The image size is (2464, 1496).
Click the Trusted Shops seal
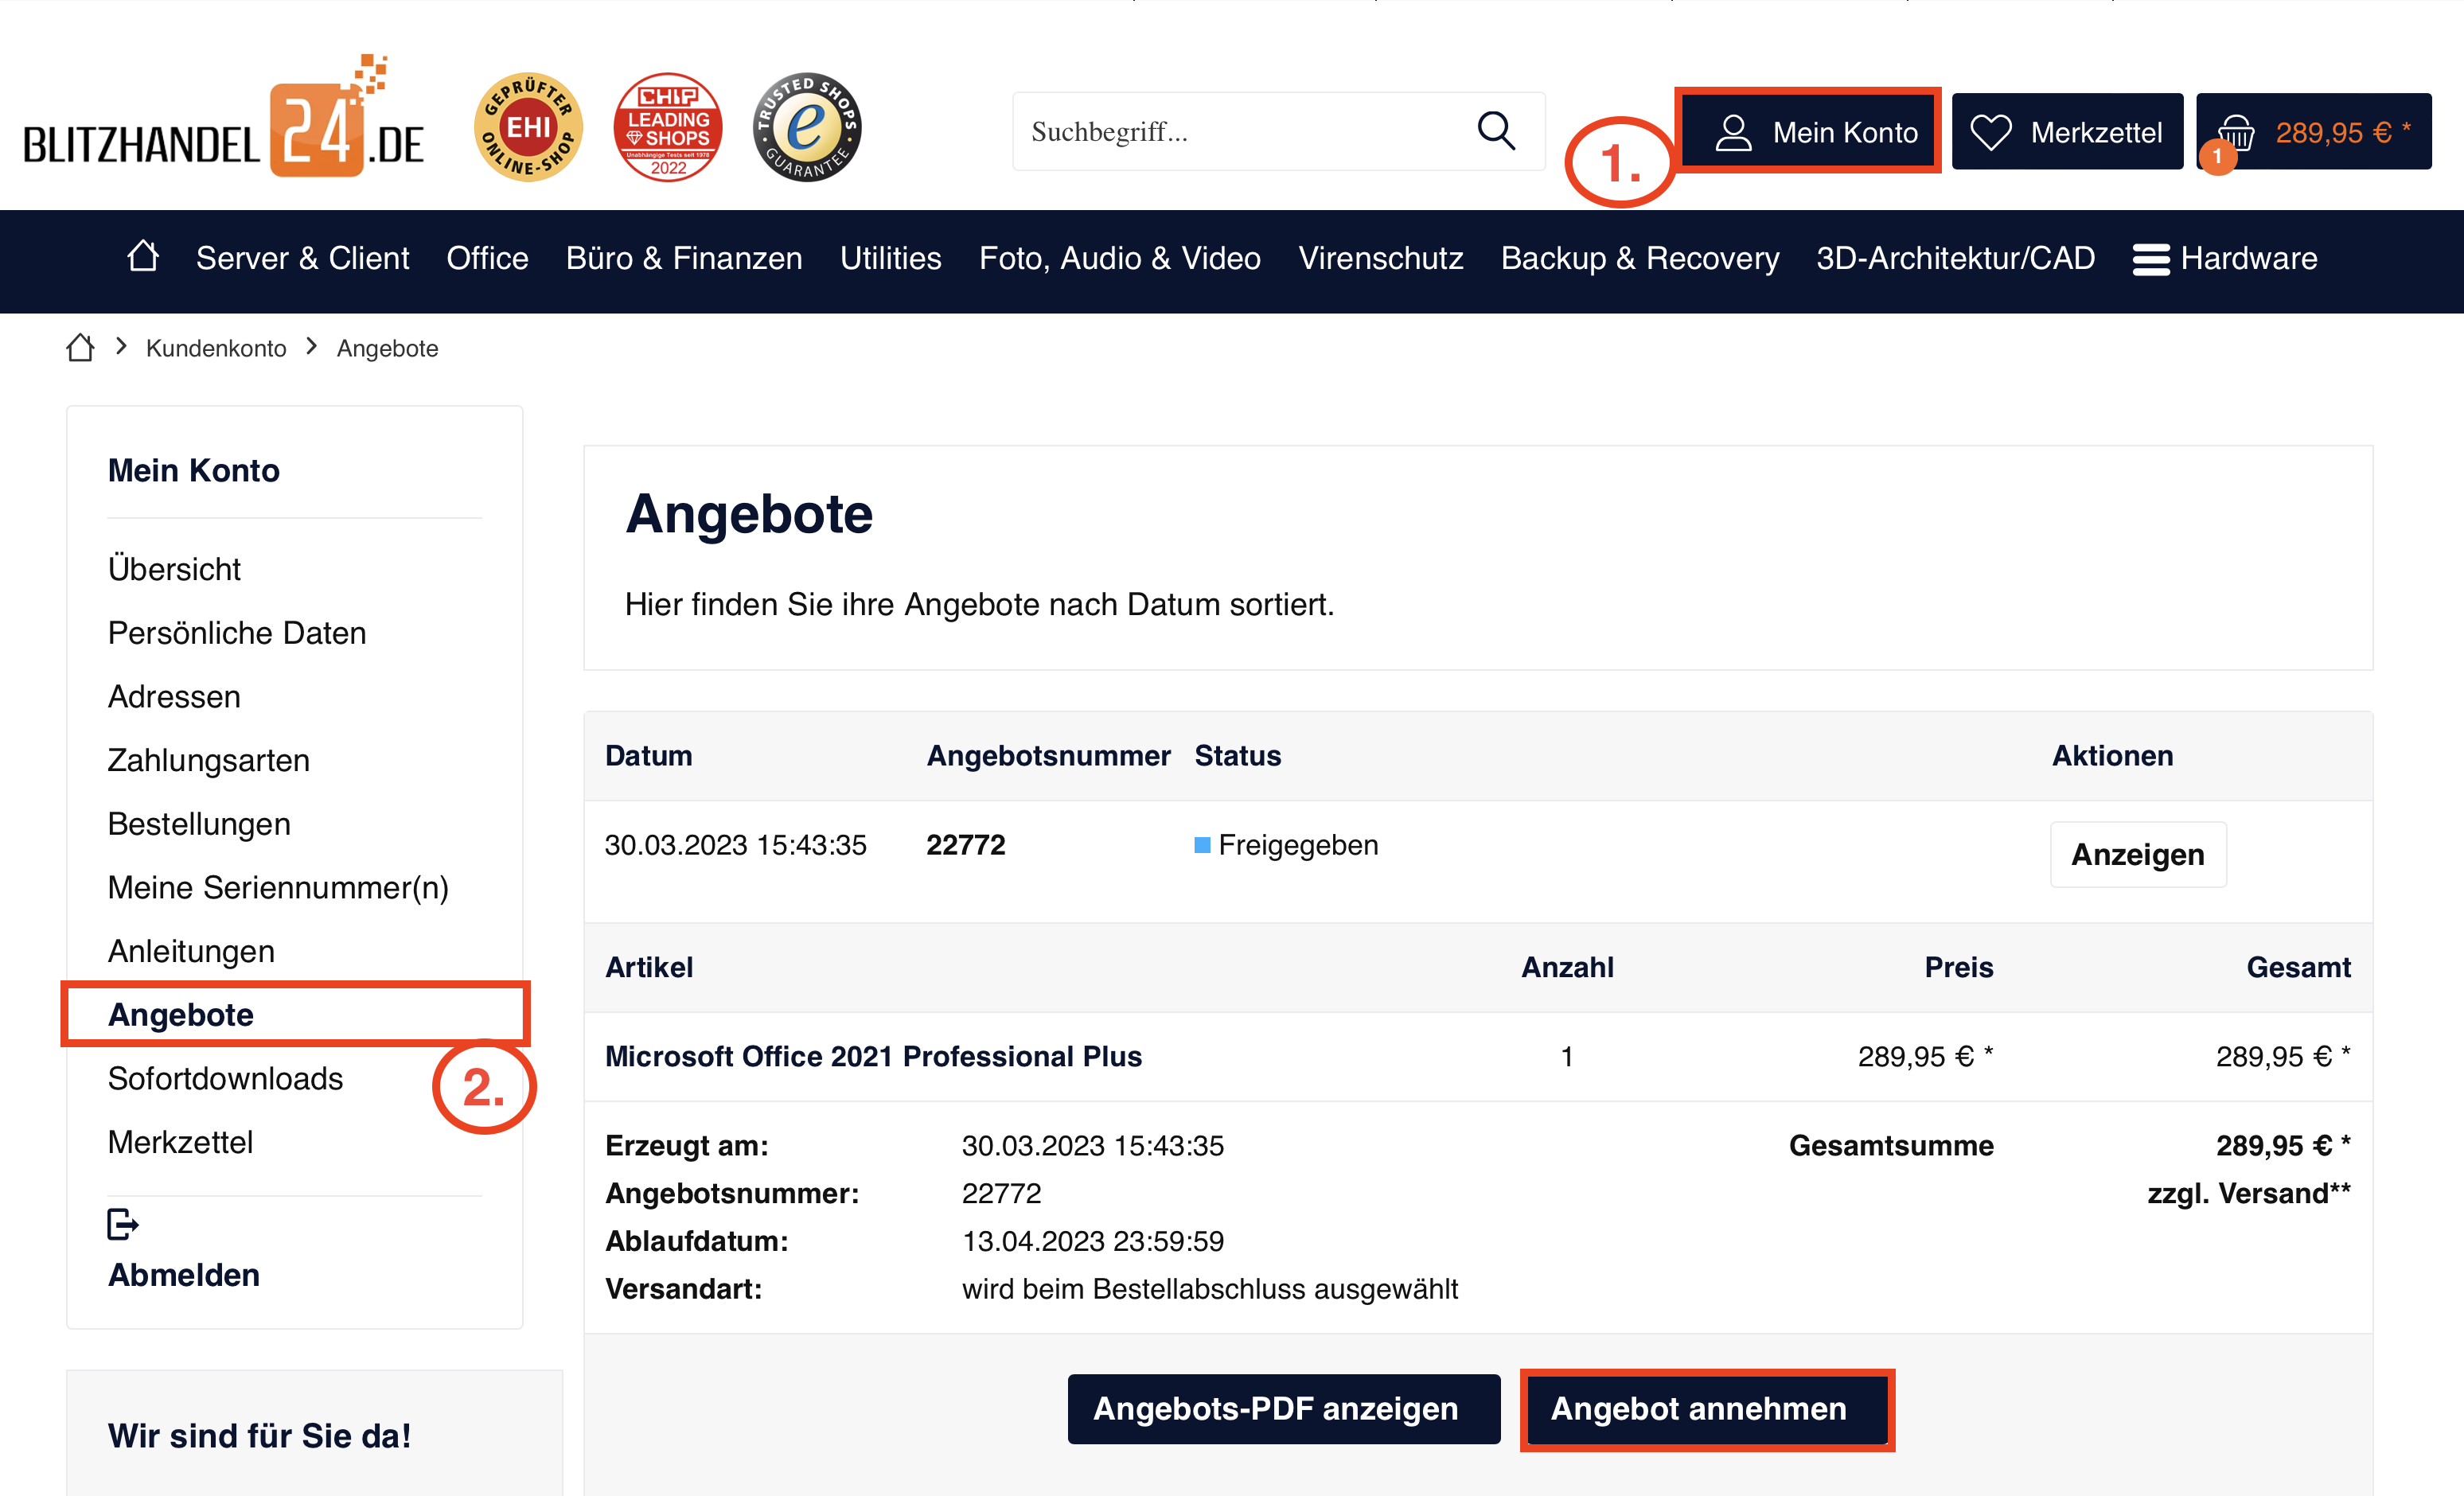(806, 127)
